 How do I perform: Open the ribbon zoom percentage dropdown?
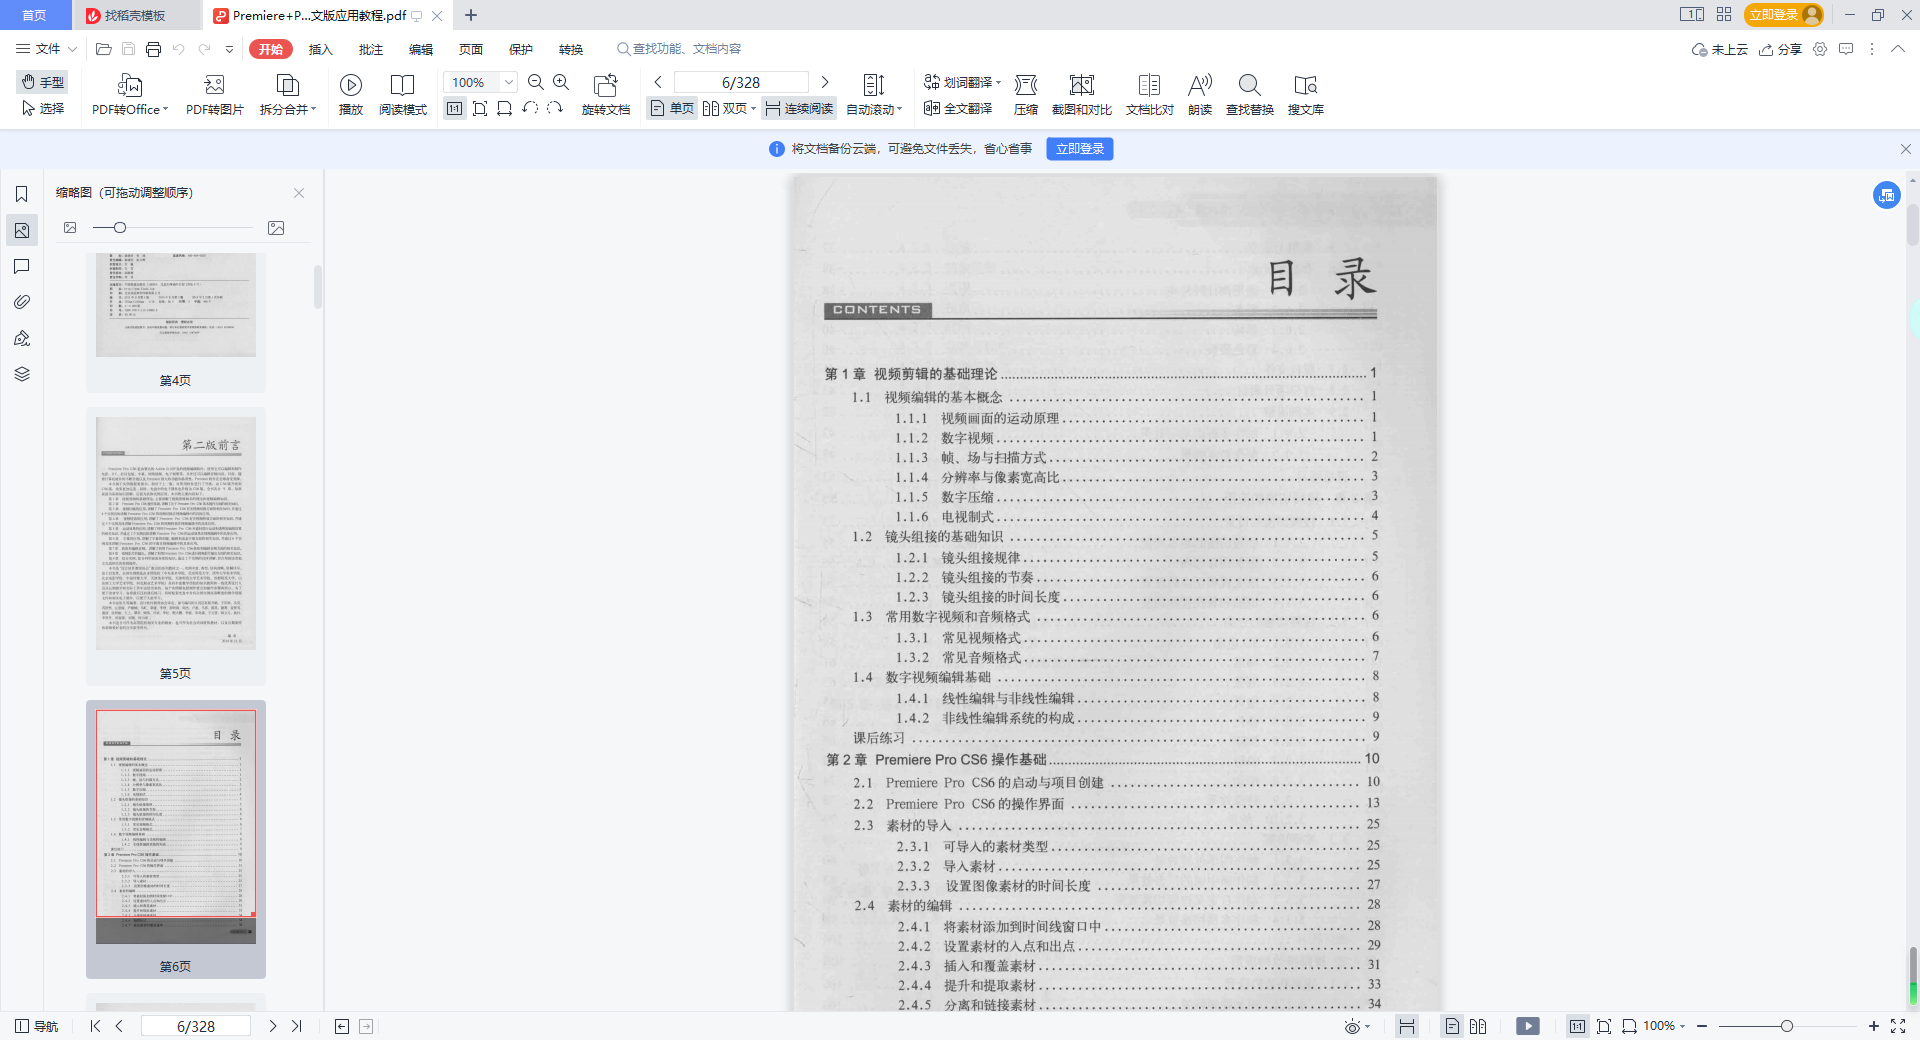click(x=509, y=82)
